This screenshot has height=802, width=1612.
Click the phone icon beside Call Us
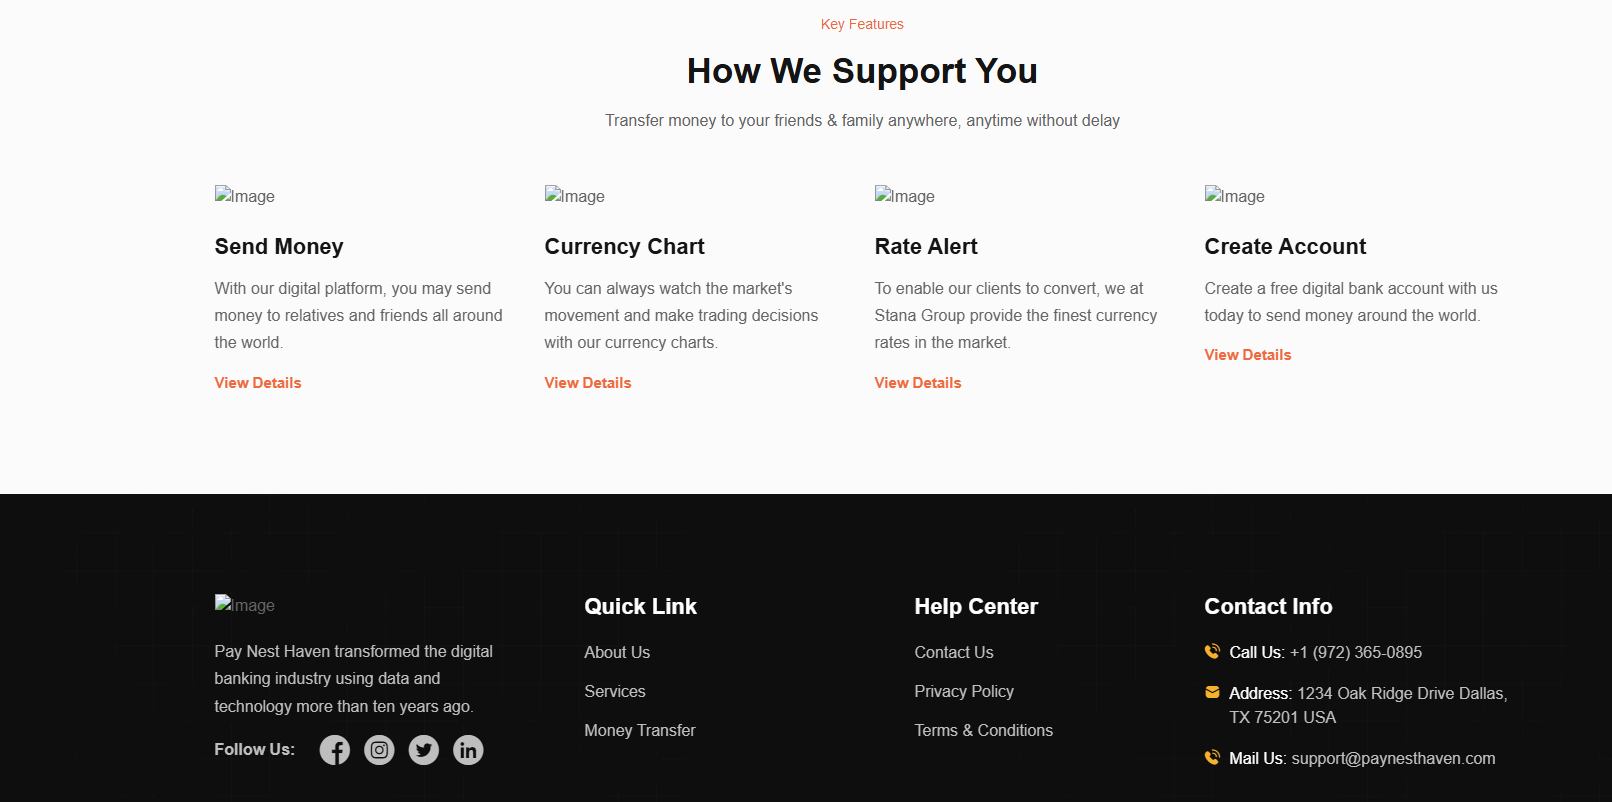pyautogui.click(x=1212, y=652)
